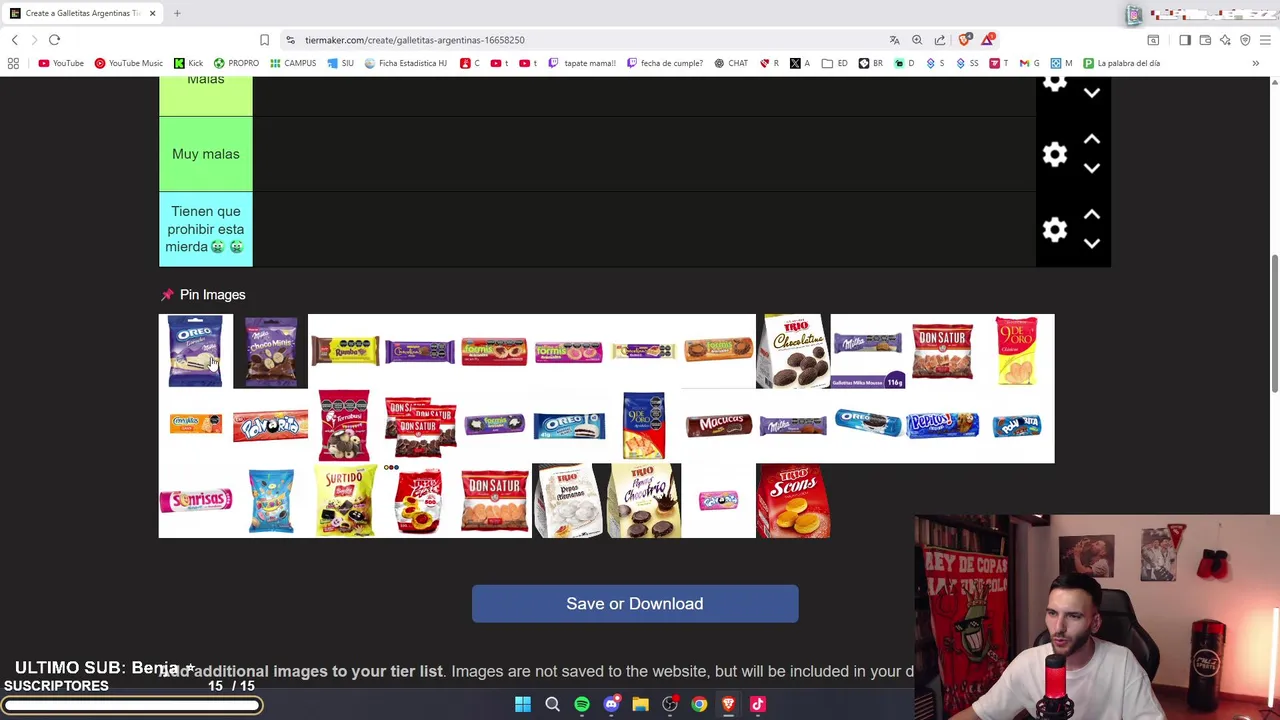
Task: Toggle browser sidebar panel
Action: [x=1185, y=40]
